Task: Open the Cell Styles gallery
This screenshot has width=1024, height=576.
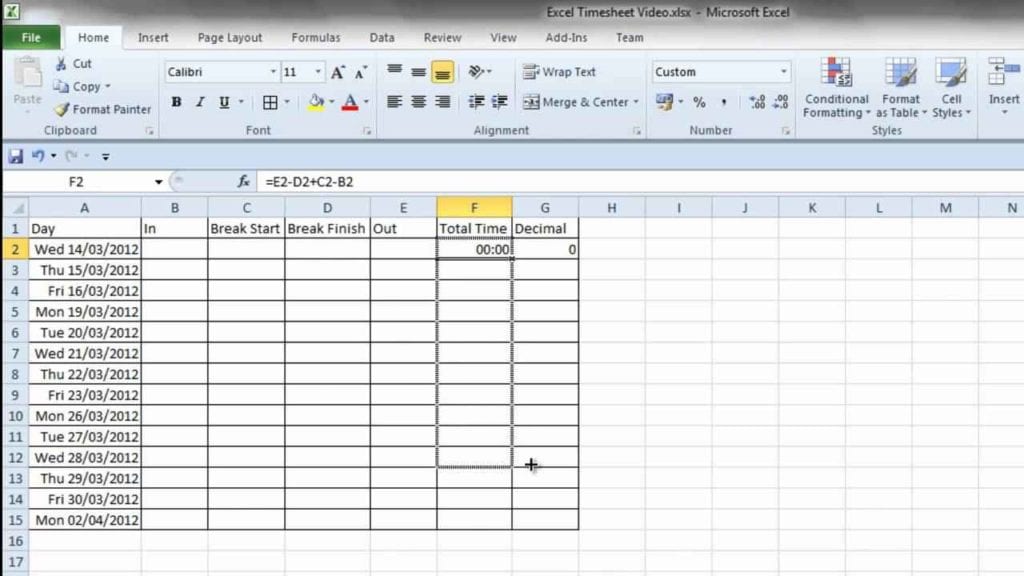Action: pyautogui.click(x=950, y=90)
